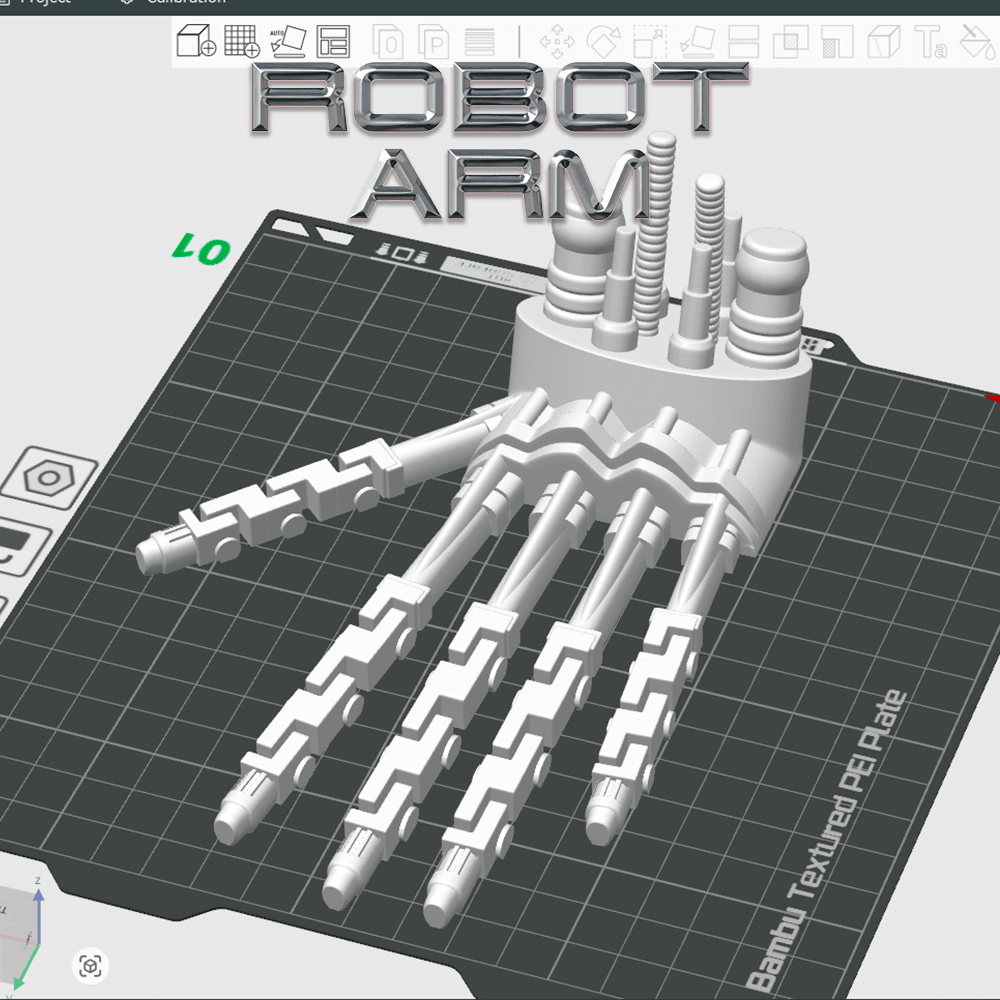Click the Add plate grid icon
Screen dimensions: 1000x1000
[x=242, y=41]
